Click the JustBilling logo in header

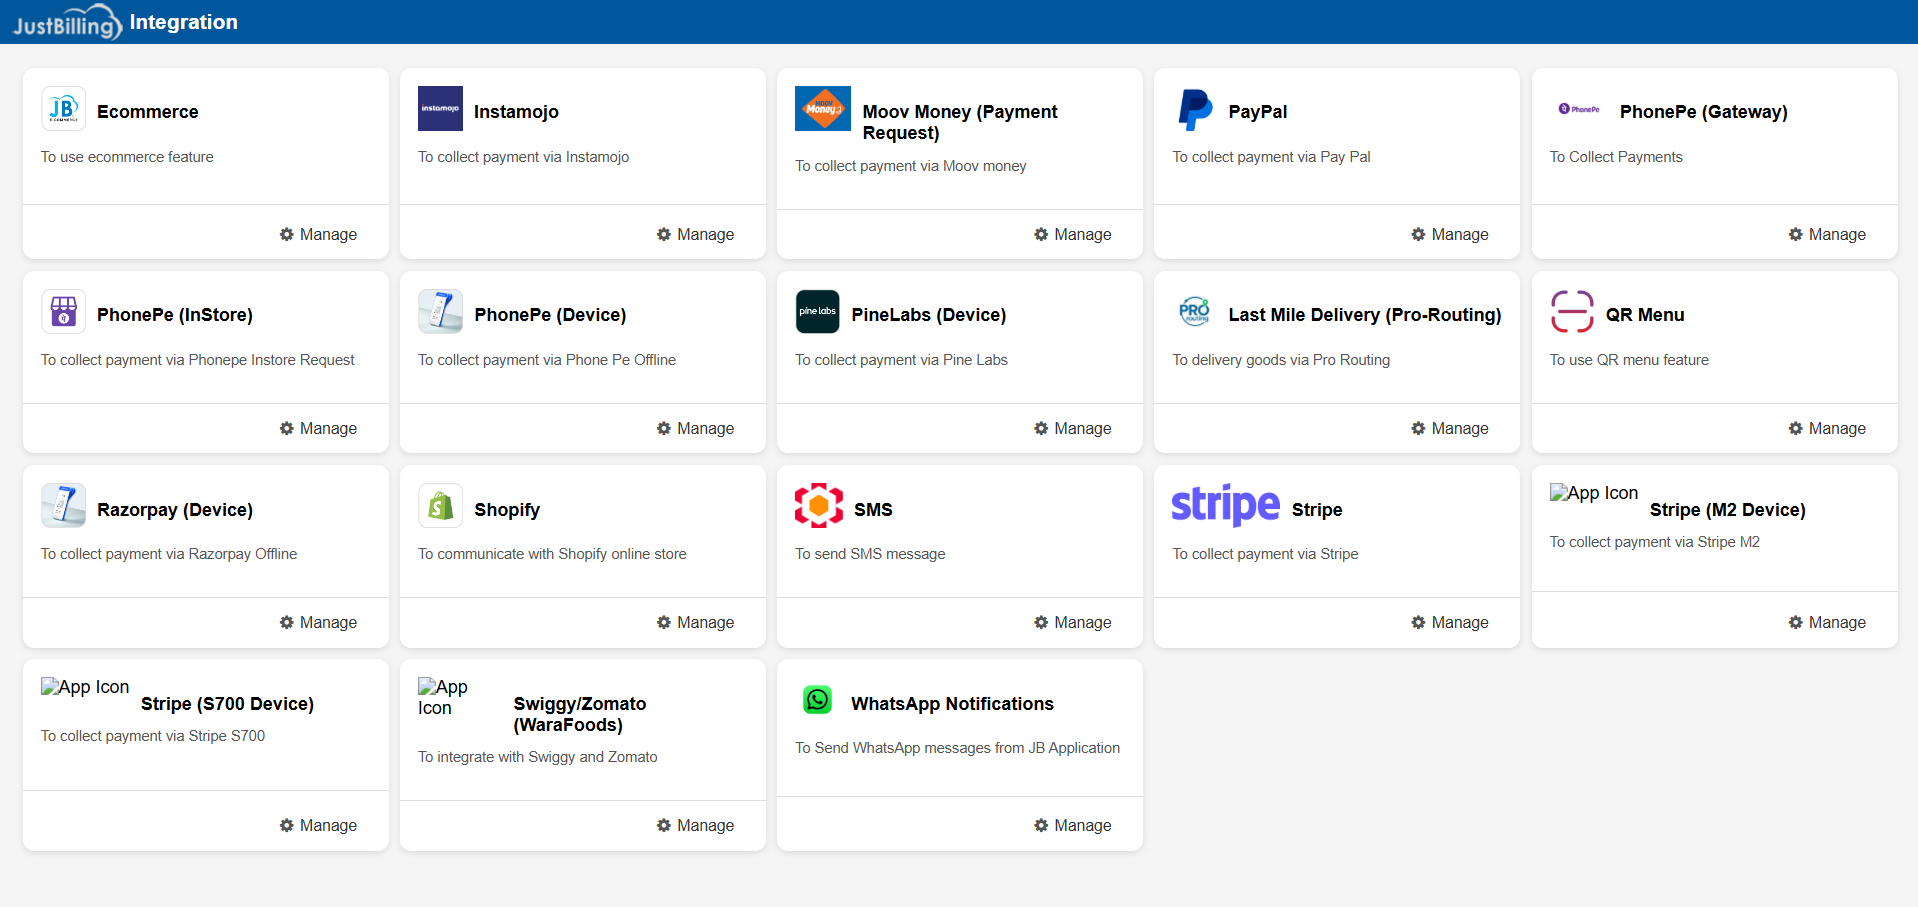tap(66, 22)
